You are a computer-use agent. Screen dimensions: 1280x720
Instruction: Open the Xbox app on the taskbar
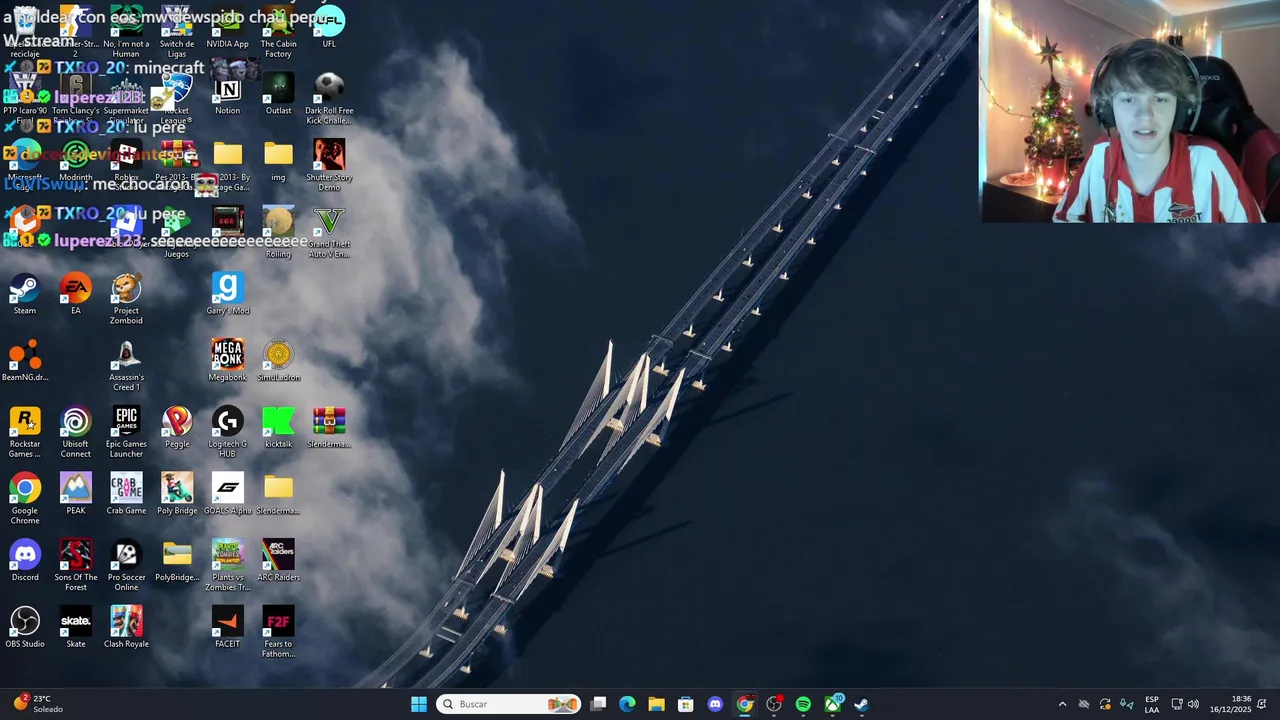(832, 704)
